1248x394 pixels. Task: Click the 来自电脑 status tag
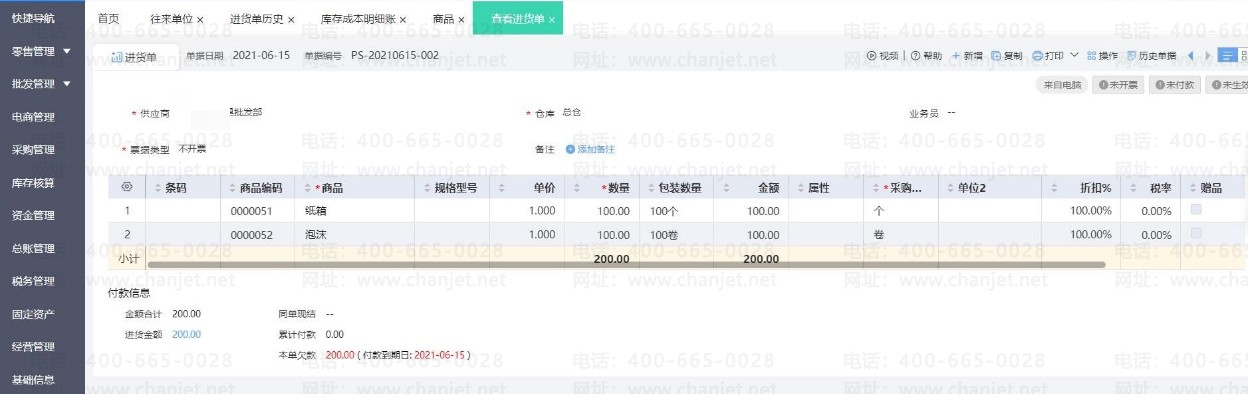(x=1062, y=86)
